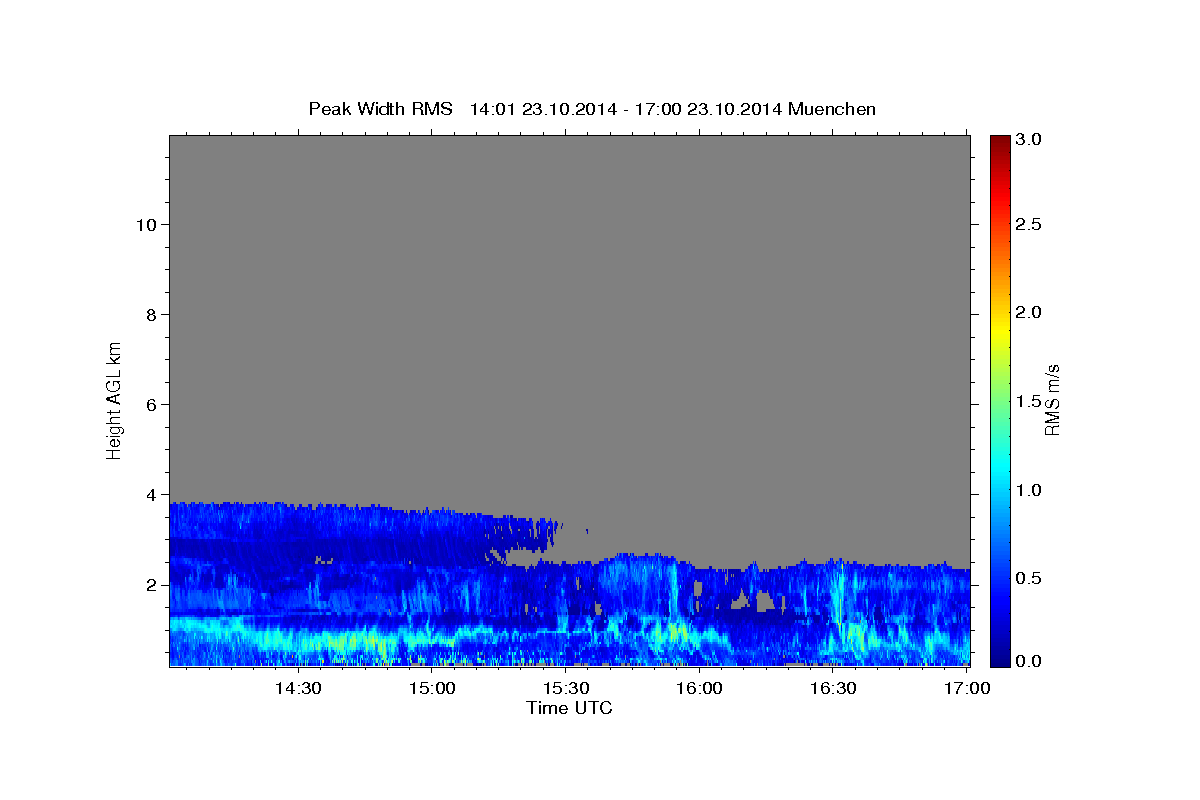Pick the dark red top of colorbar
Image resolution: width=1200 pixels, height=800 pixels.
tap(1000, 142)
